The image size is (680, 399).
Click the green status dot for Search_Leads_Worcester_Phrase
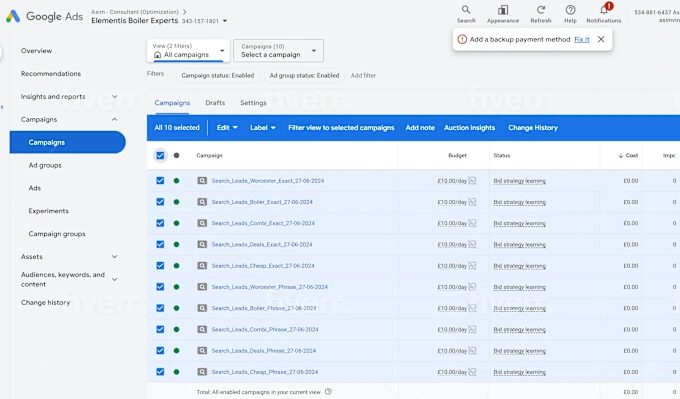[177, 287]
